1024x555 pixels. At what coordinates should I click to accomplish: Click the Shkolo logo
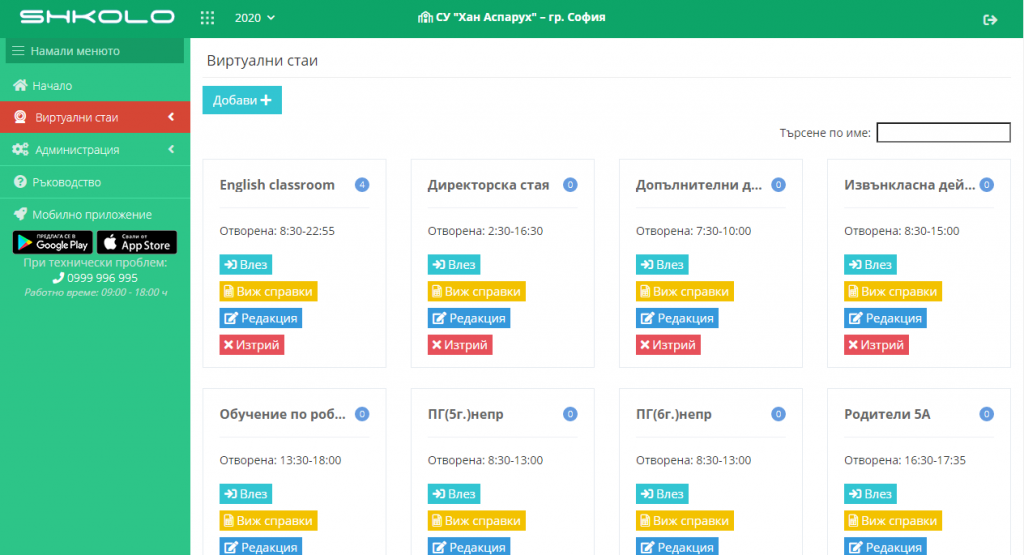[x=97, y=17]
